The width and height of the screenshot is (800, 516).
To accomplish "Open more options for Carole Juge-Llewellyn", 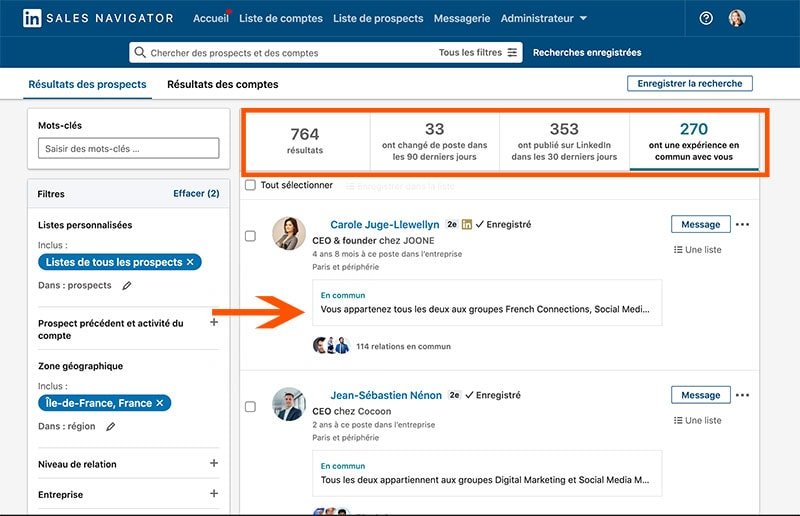I will [743, 224].
